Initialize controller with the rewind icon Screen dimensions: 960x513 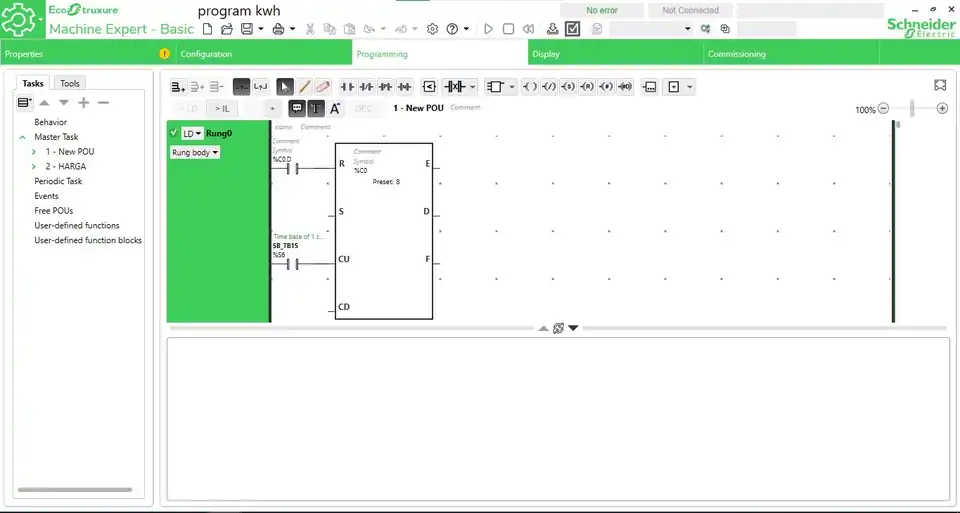528,29
